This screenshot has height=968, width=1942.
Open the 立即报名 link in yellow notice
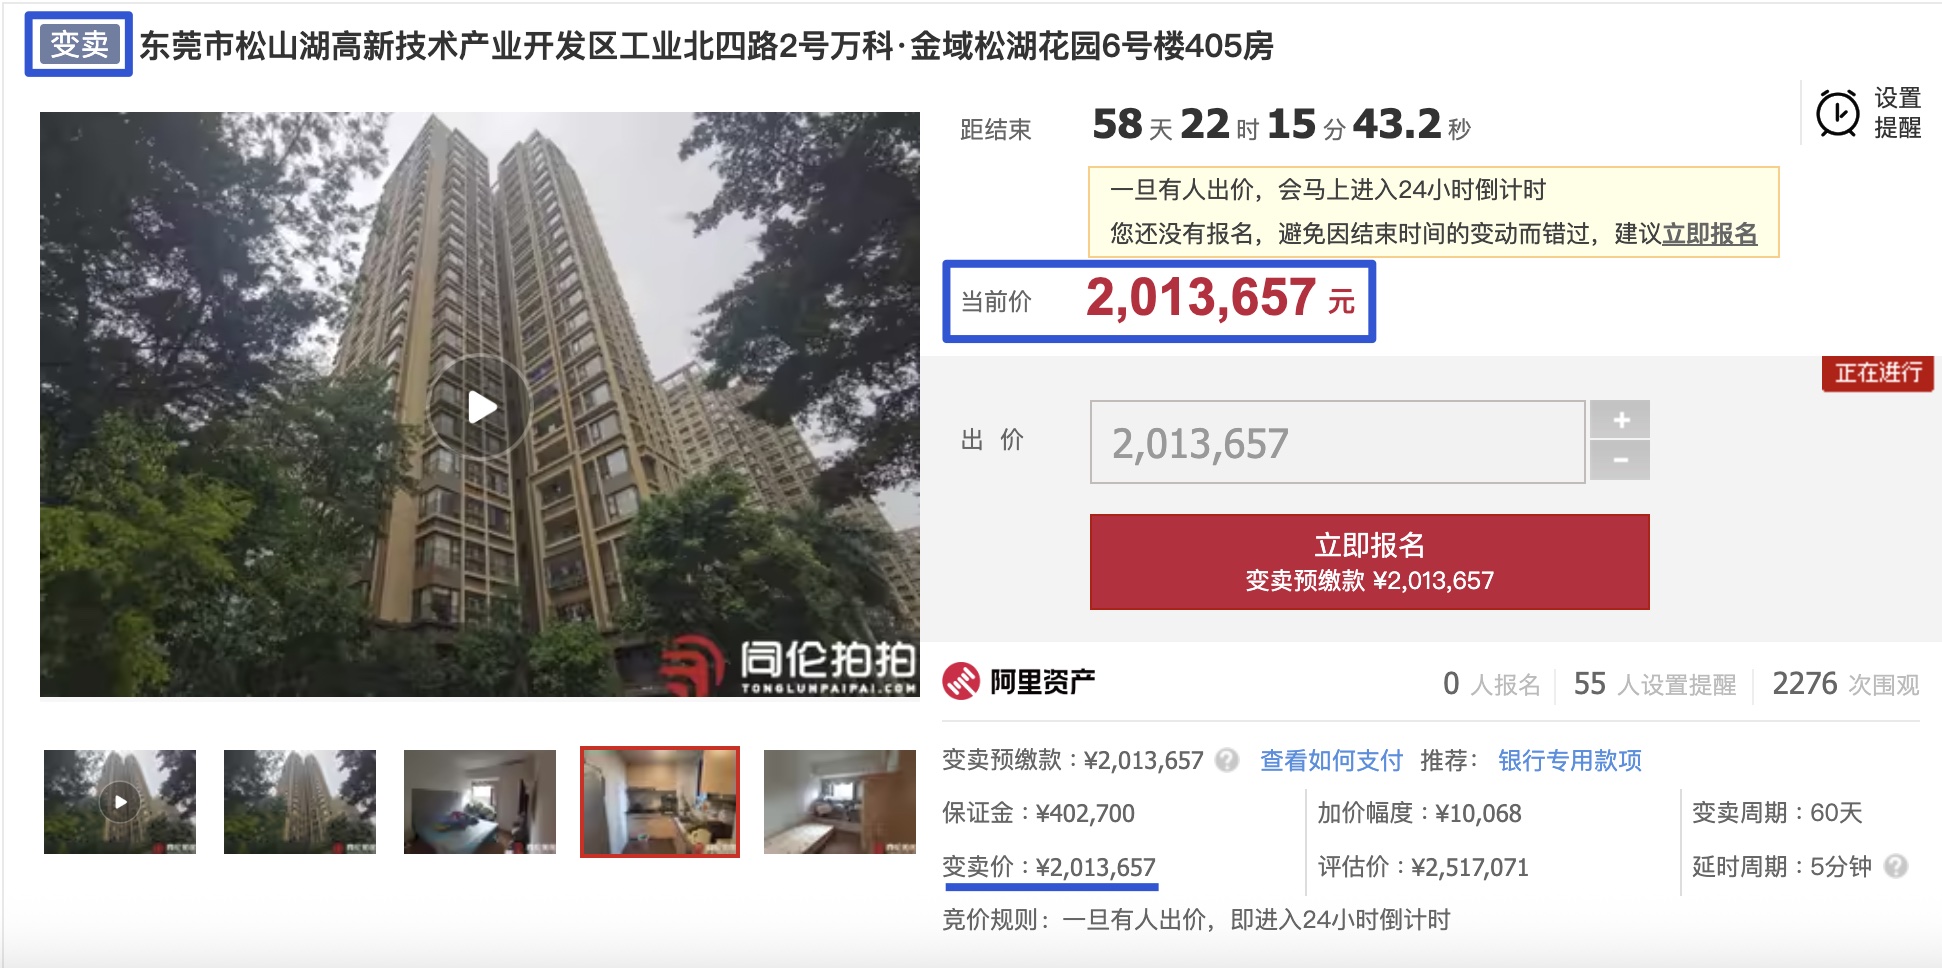coord(1710,234)
